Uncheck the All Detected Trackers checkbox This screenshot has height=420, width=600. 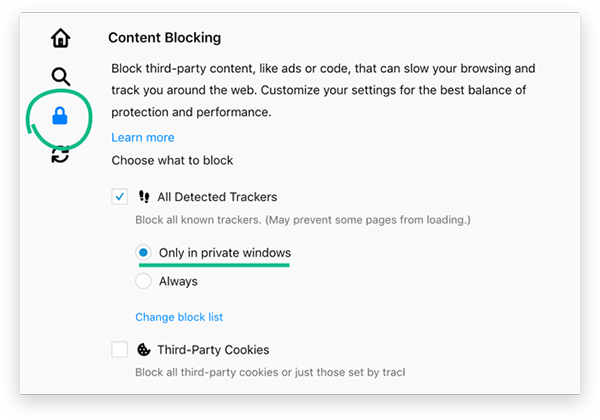pyautogui.click(x=120, y=197)
